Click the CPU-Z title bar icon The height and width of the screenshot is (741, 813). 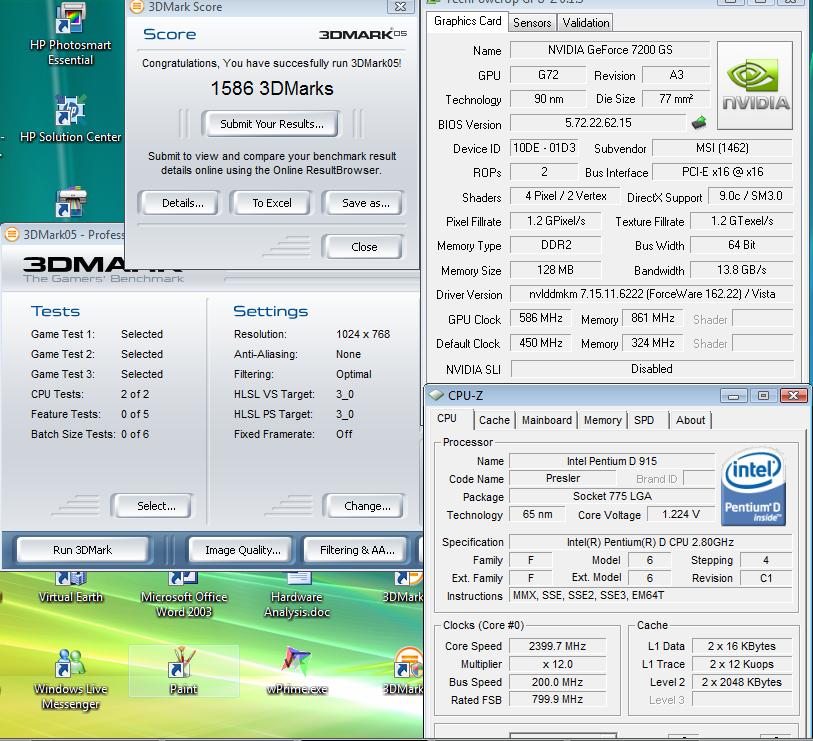click(x=436, y=396)
